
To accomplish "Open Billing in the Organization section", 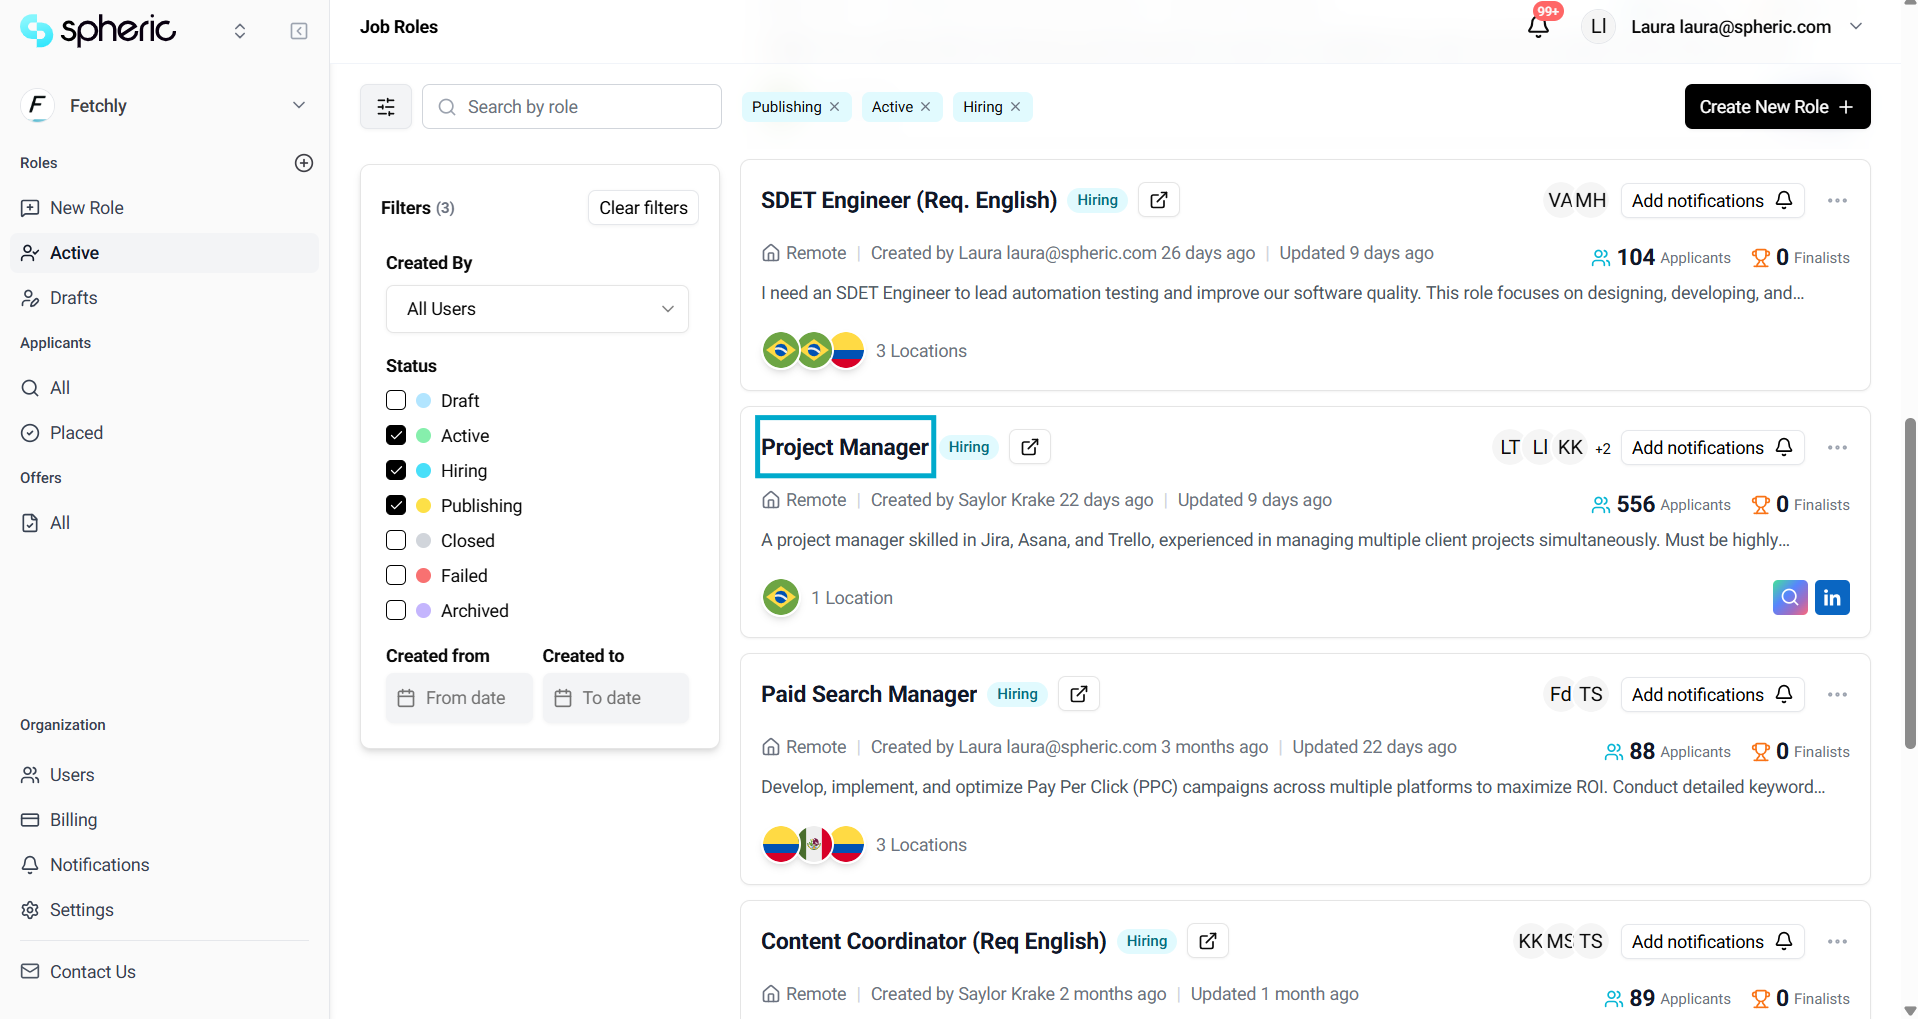I will (74, 820).
